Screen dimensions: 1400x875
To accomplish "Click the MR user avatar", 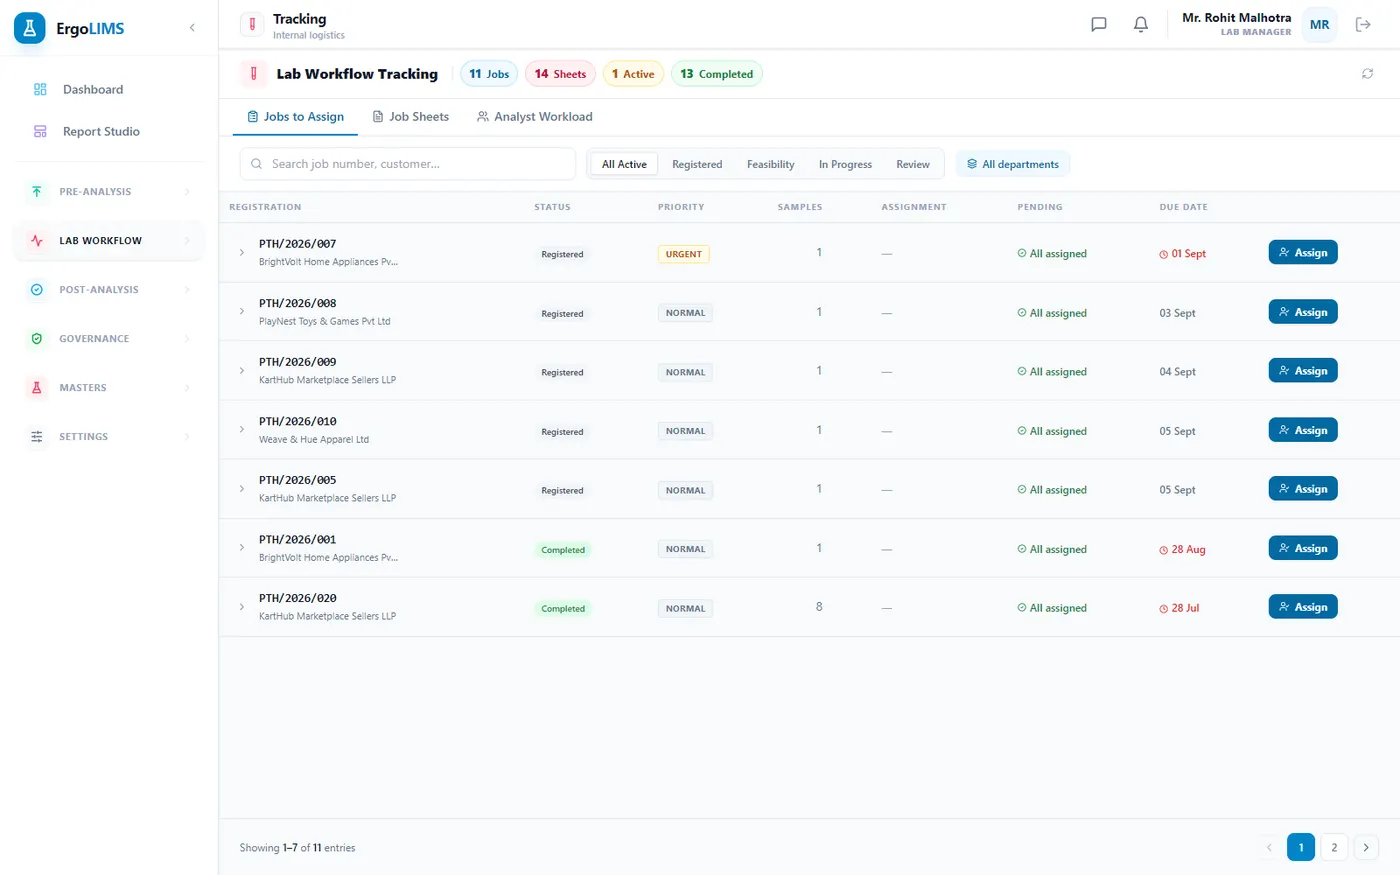I will point(1320,24).
